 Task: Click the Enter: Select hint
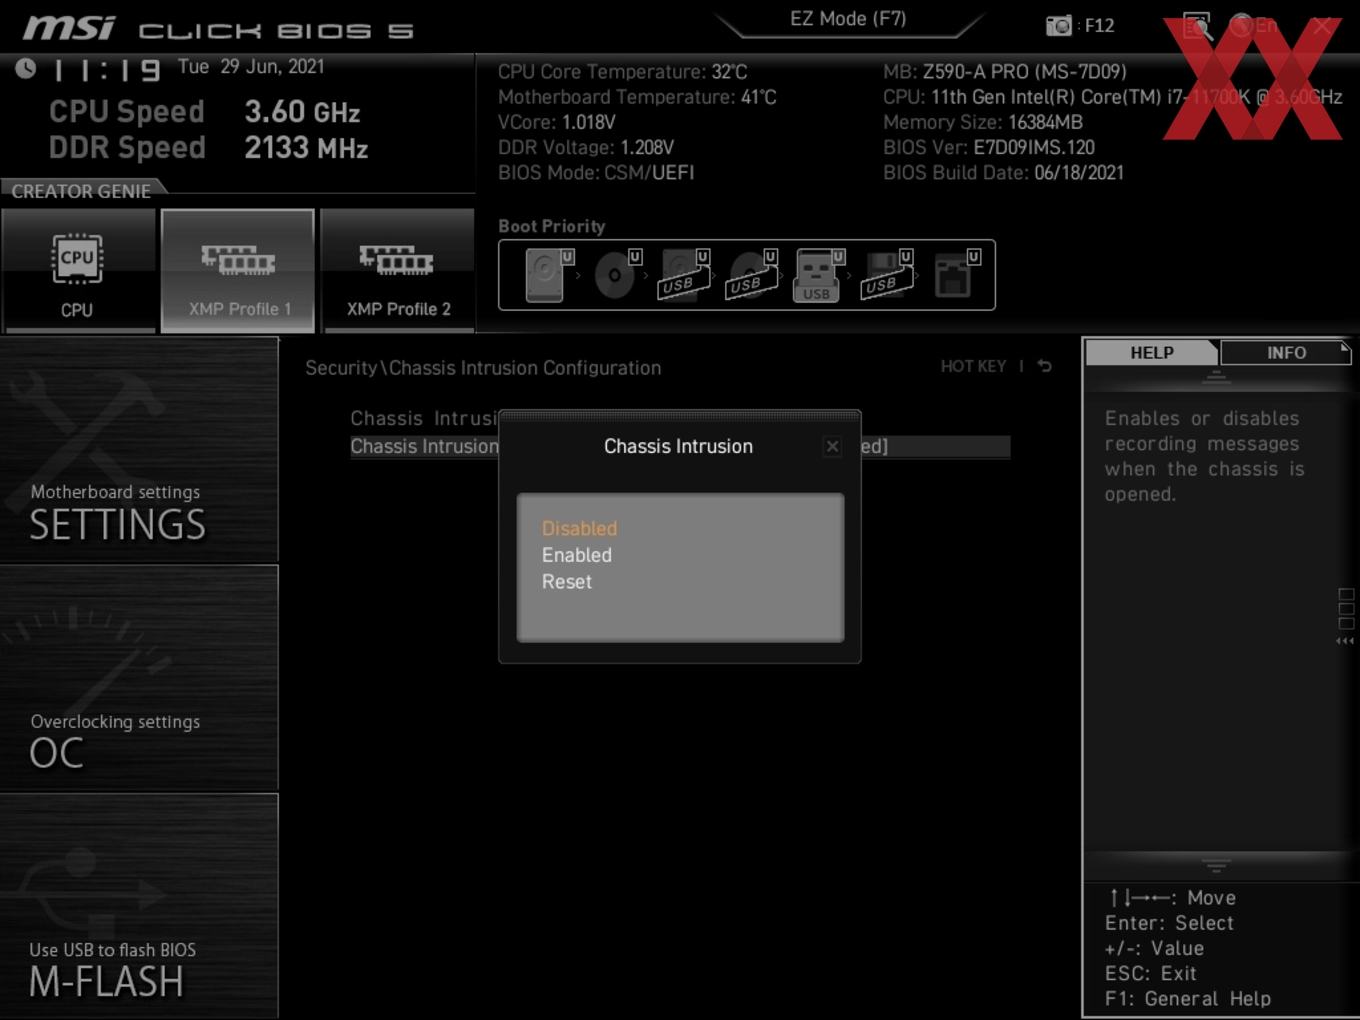1169,923
